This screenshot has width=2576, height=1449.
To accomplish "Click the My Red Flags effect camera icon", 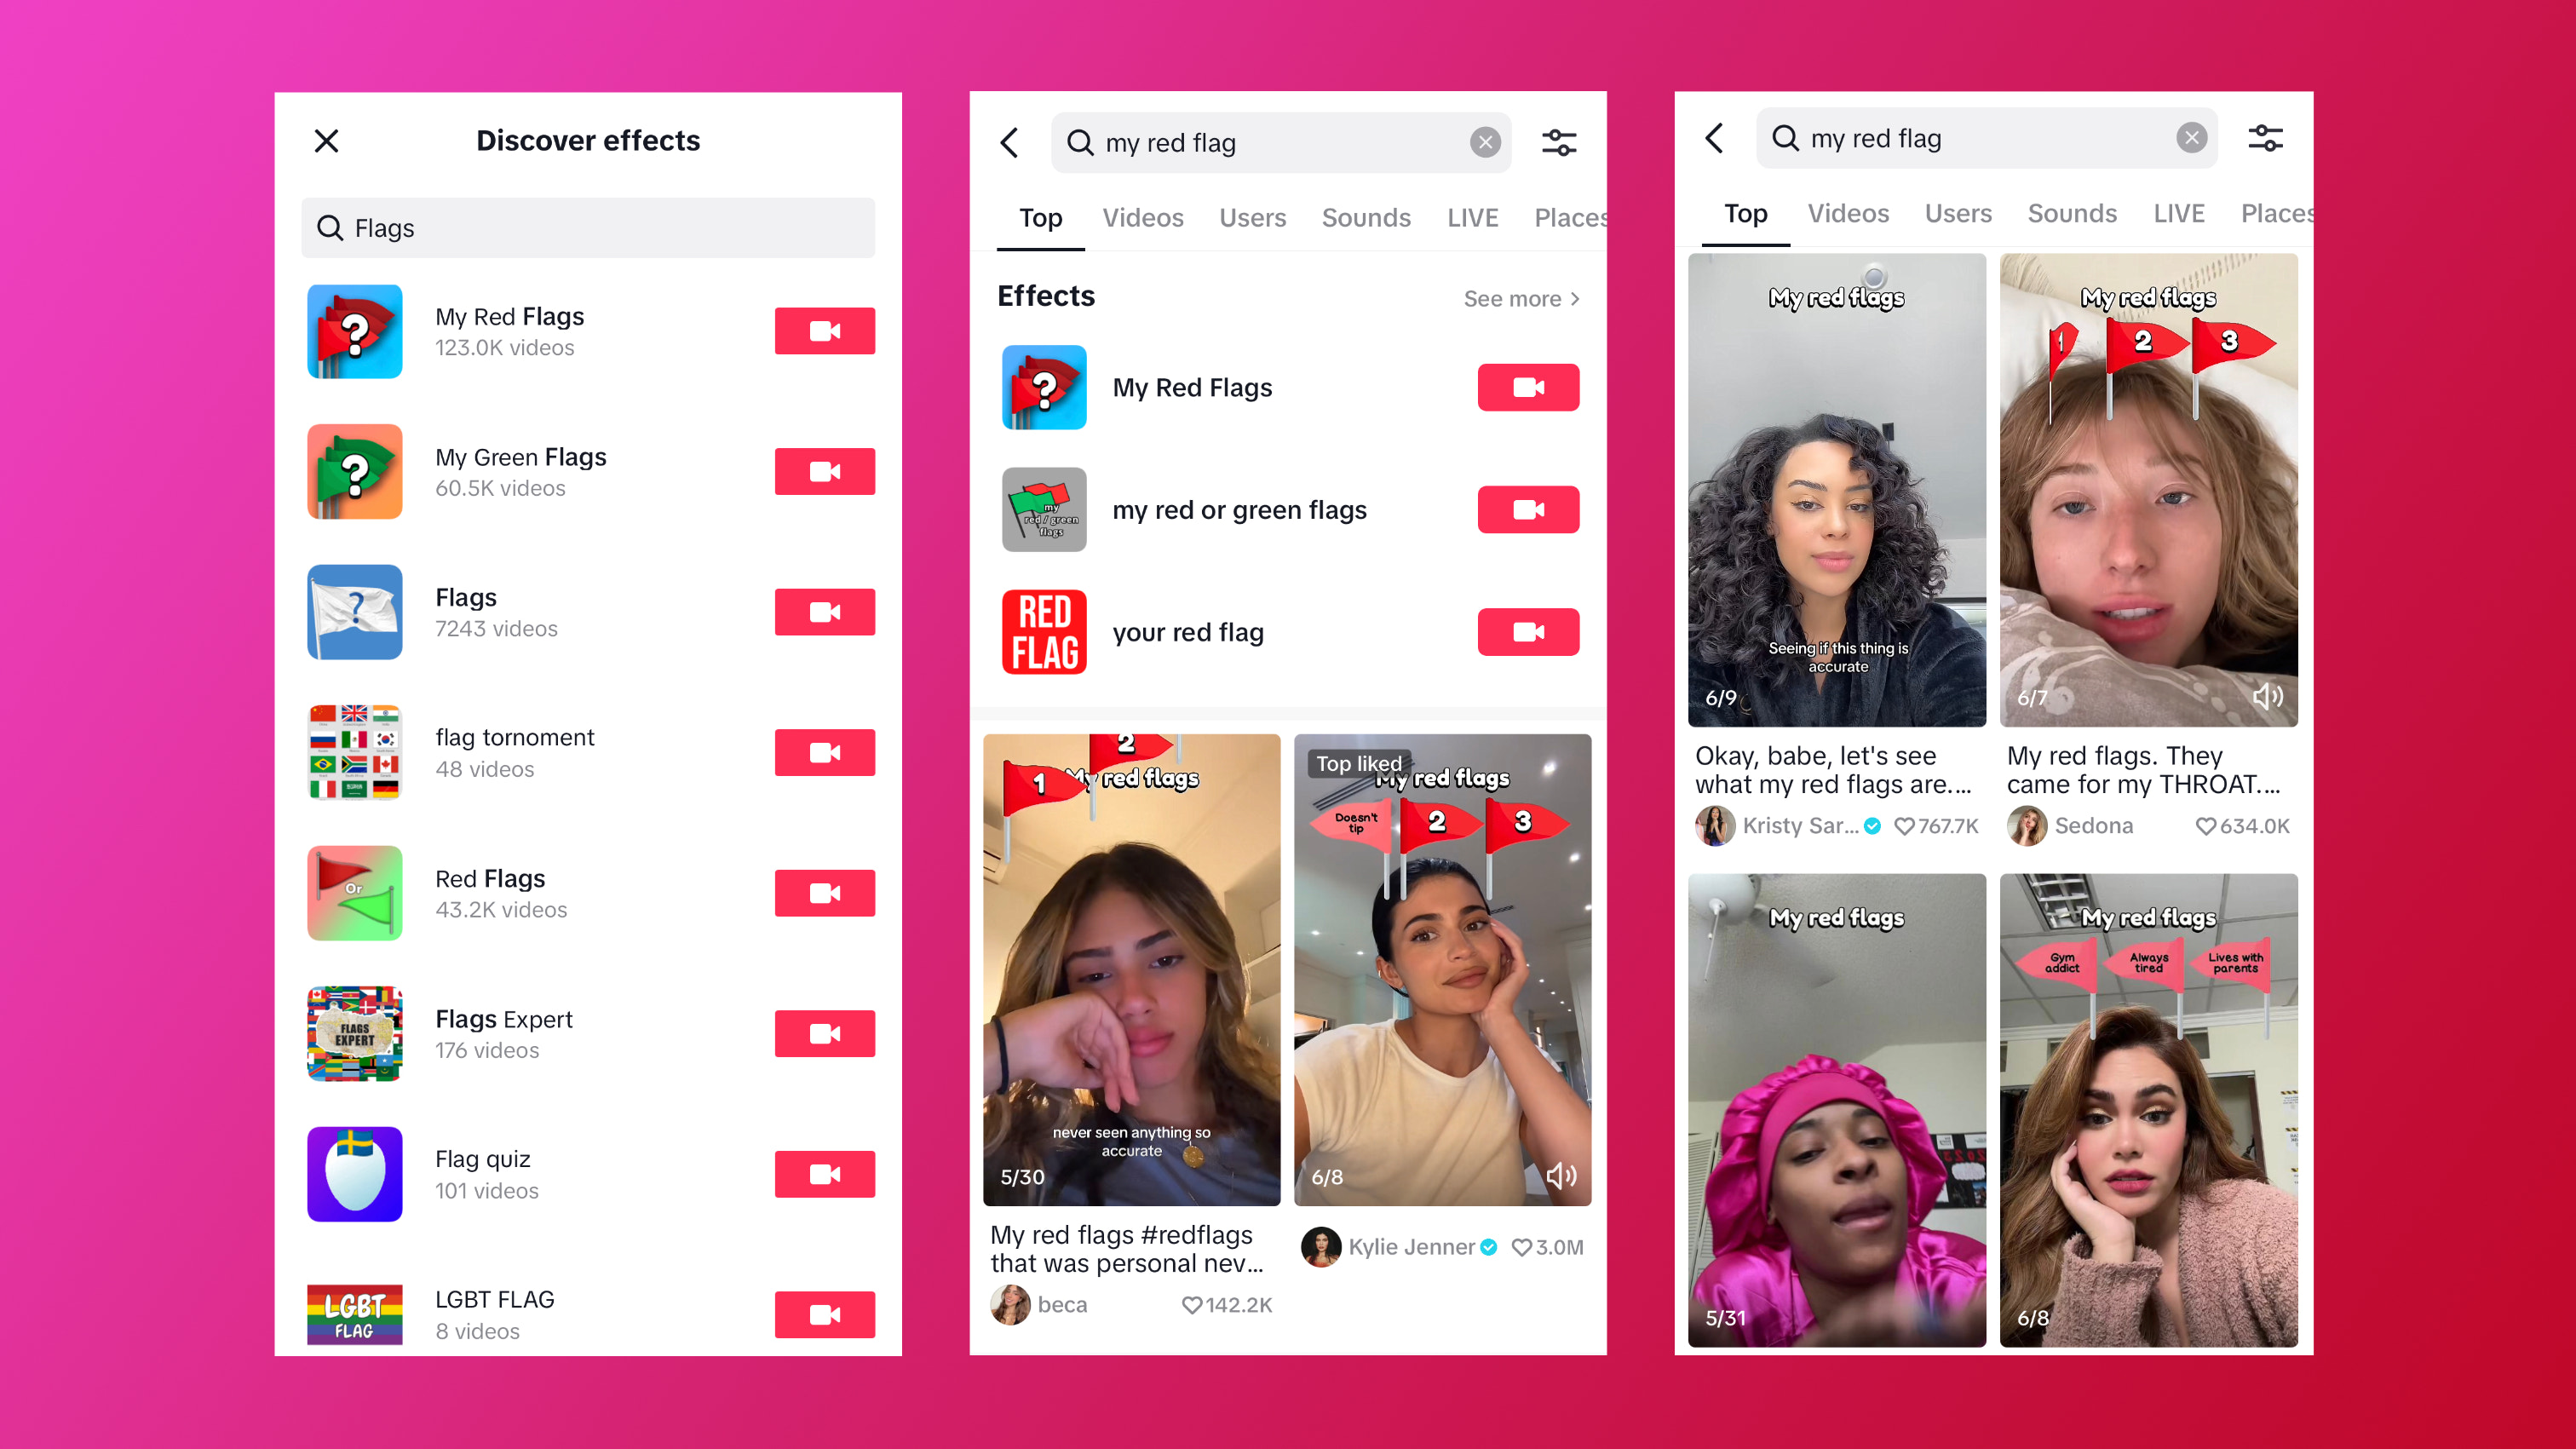I will tap(823, 331).
